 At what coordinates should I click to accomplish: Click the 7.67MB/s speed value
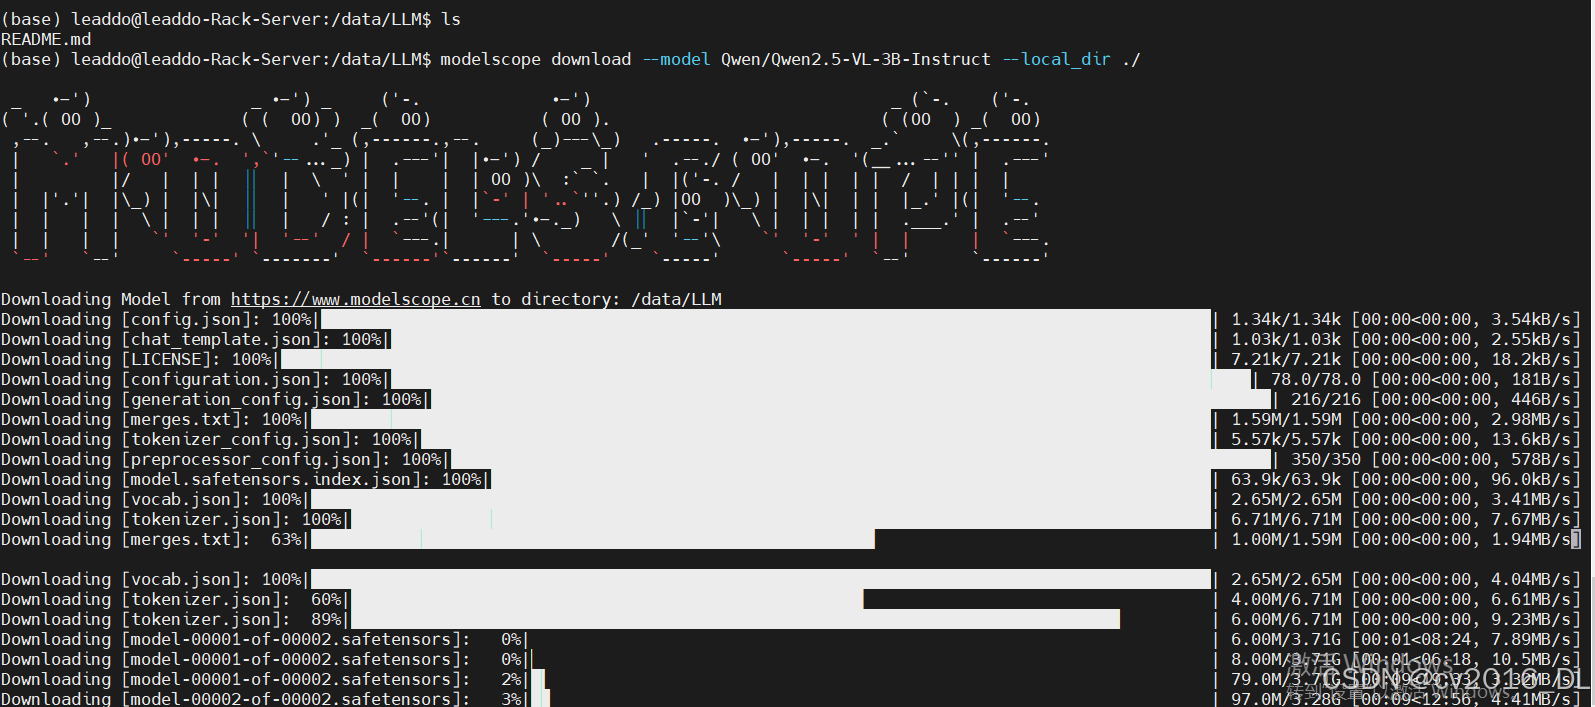coord(1531,519)
